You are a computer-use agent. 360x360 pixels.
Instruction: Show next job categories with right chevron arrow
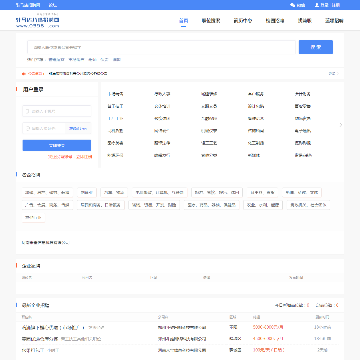click(340, 125)
